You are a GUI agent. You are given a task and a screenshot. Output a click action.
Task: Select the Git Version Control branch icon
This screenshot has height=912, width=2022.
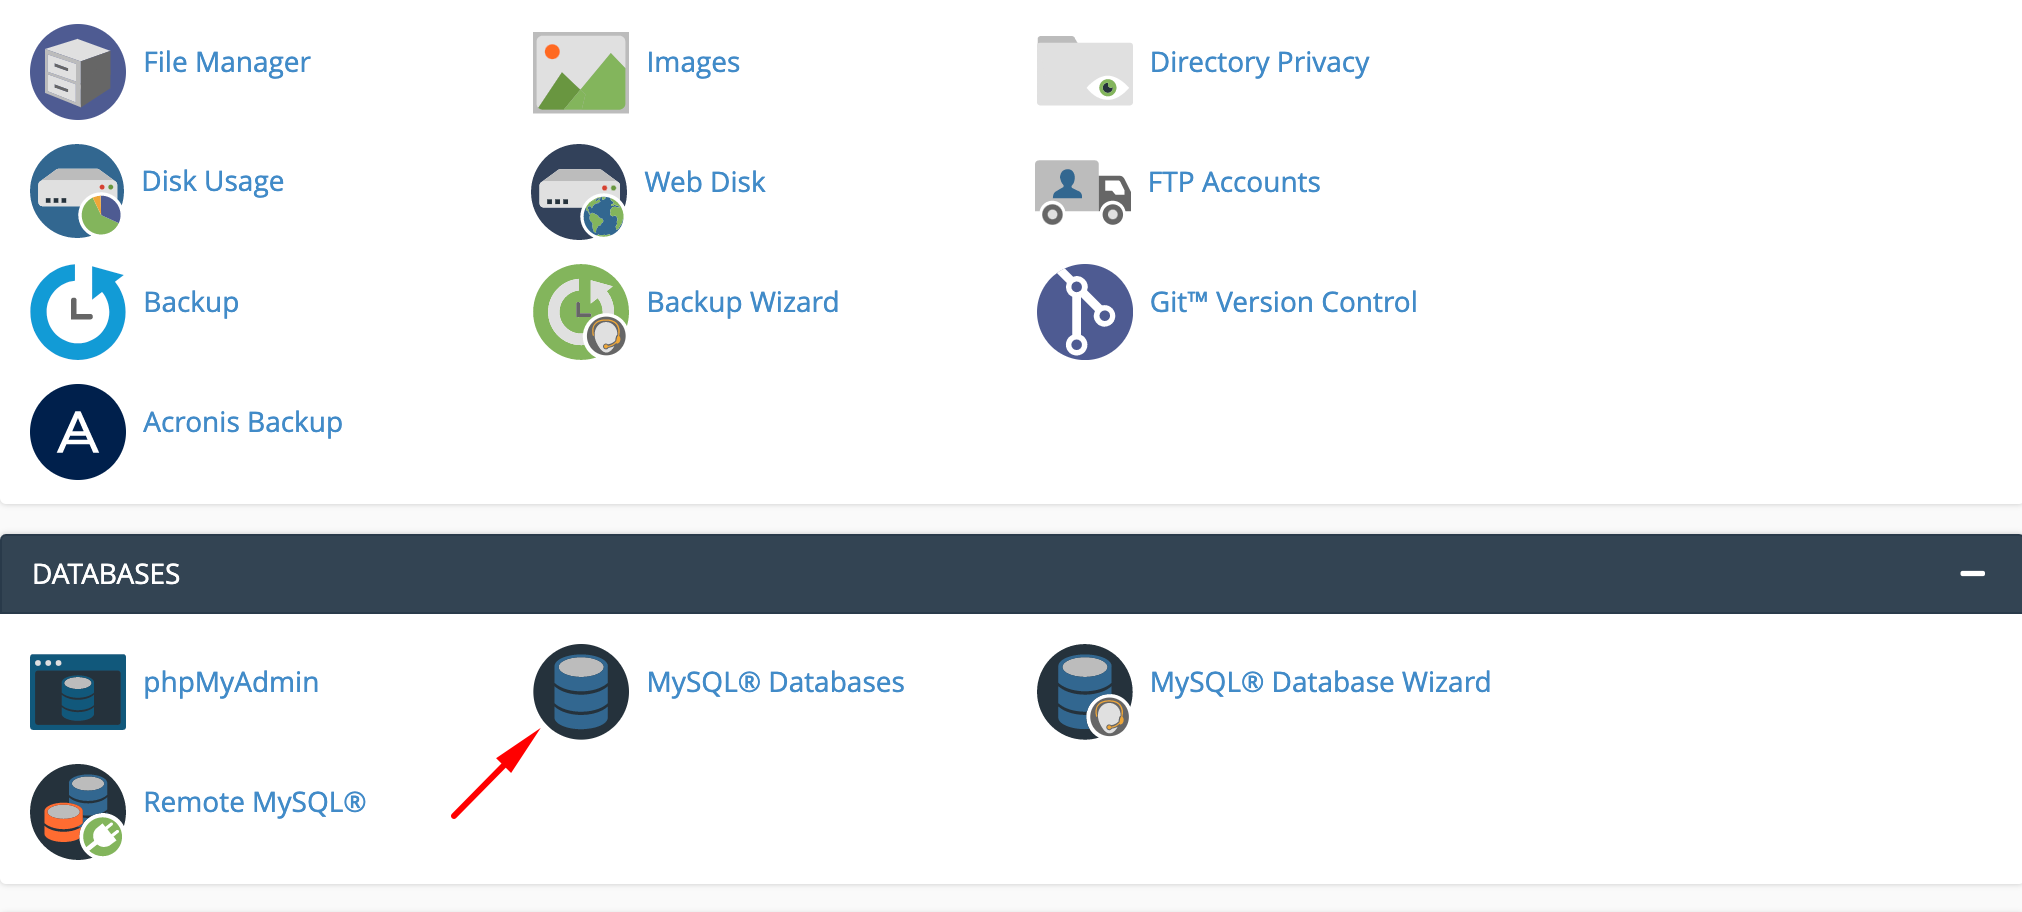click(1083, 311)
